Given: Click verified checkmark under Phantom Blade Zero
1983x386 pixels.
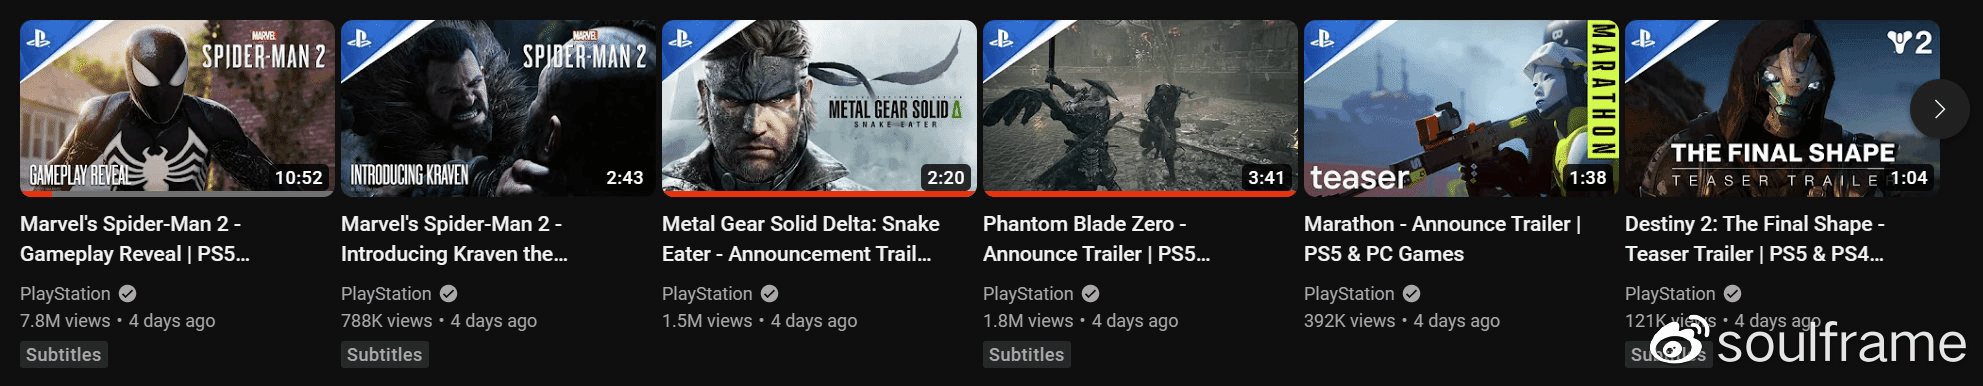Looking at the screenshot, I should tap(1091, 293).
